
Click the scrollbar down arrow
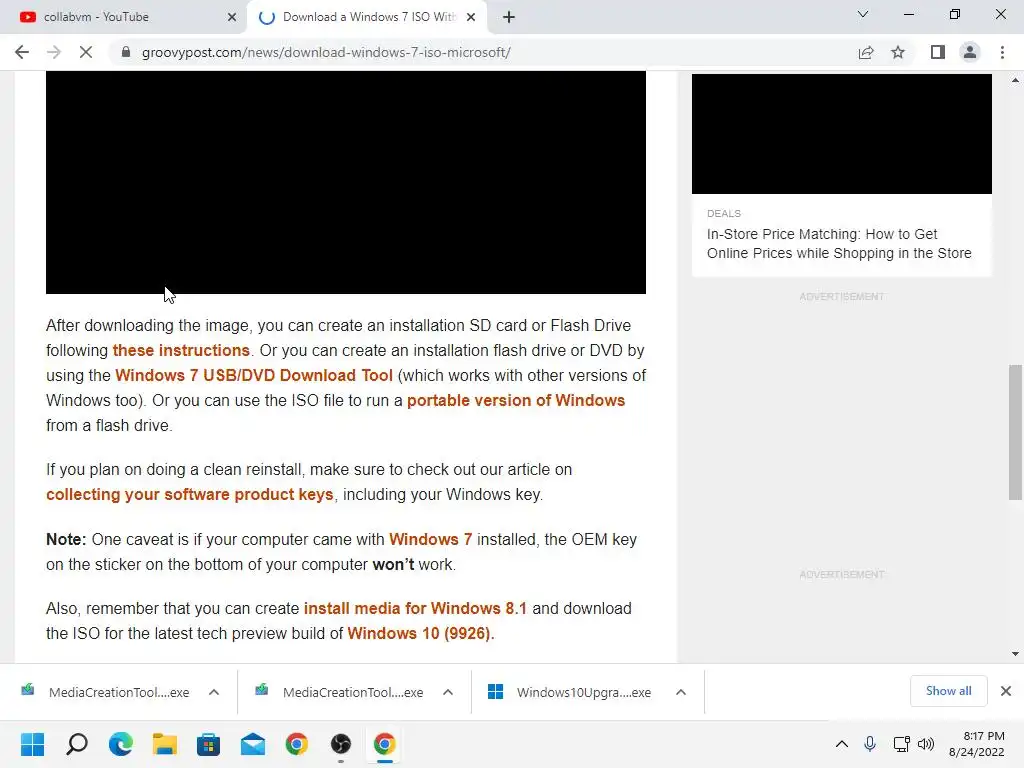(x=1015, y=654)
